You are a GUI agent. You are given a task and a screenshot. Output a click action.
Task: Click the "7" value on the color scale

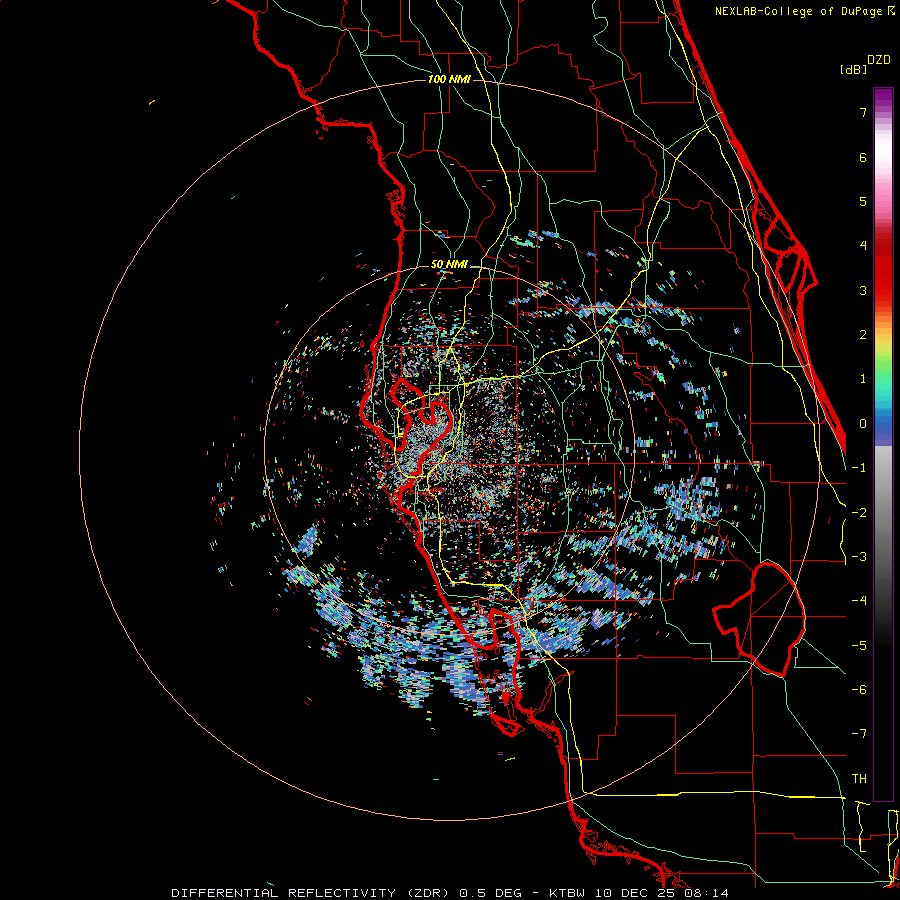click(x=863, y=112)
